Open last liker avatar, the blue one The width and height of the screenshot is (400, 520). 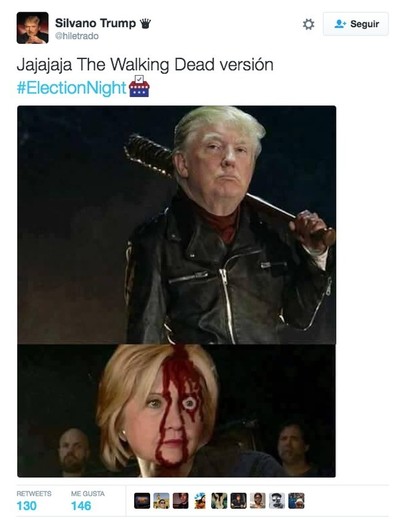click(296, 501)
